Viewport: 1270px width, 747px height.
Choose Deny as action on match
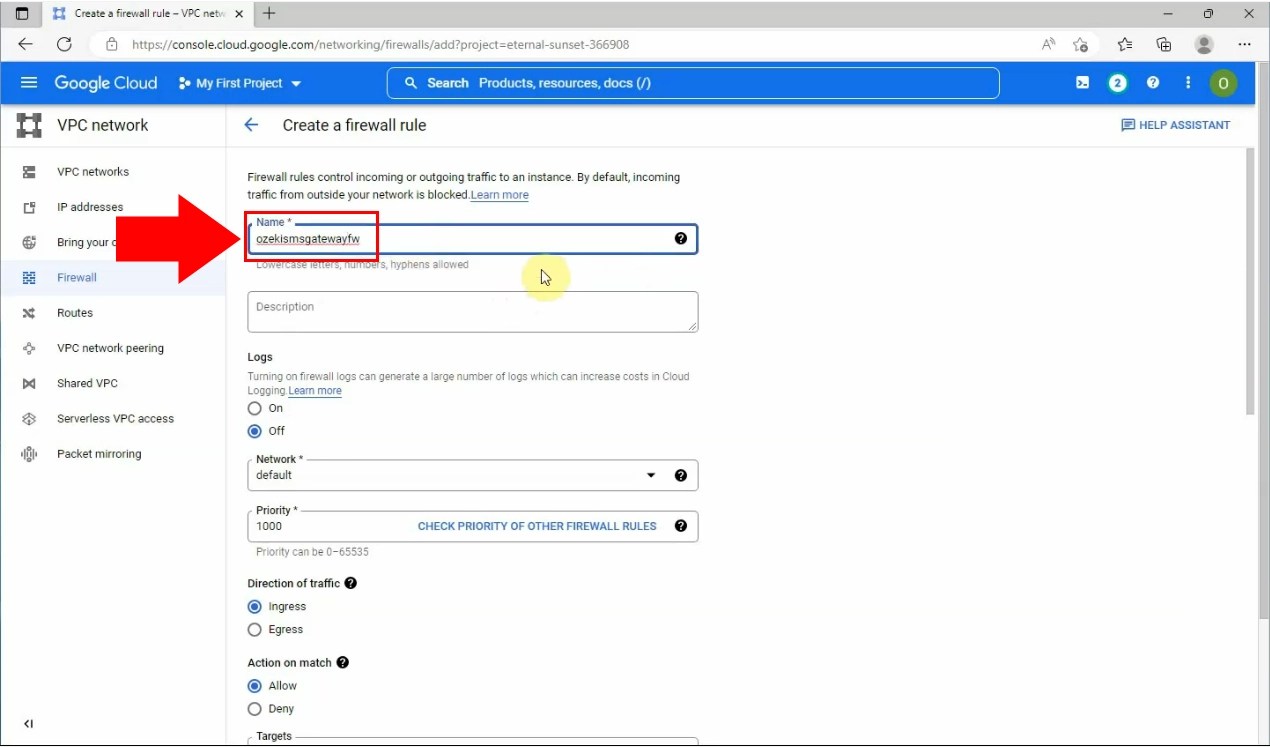pyautogui.click(x=254, y=708)
